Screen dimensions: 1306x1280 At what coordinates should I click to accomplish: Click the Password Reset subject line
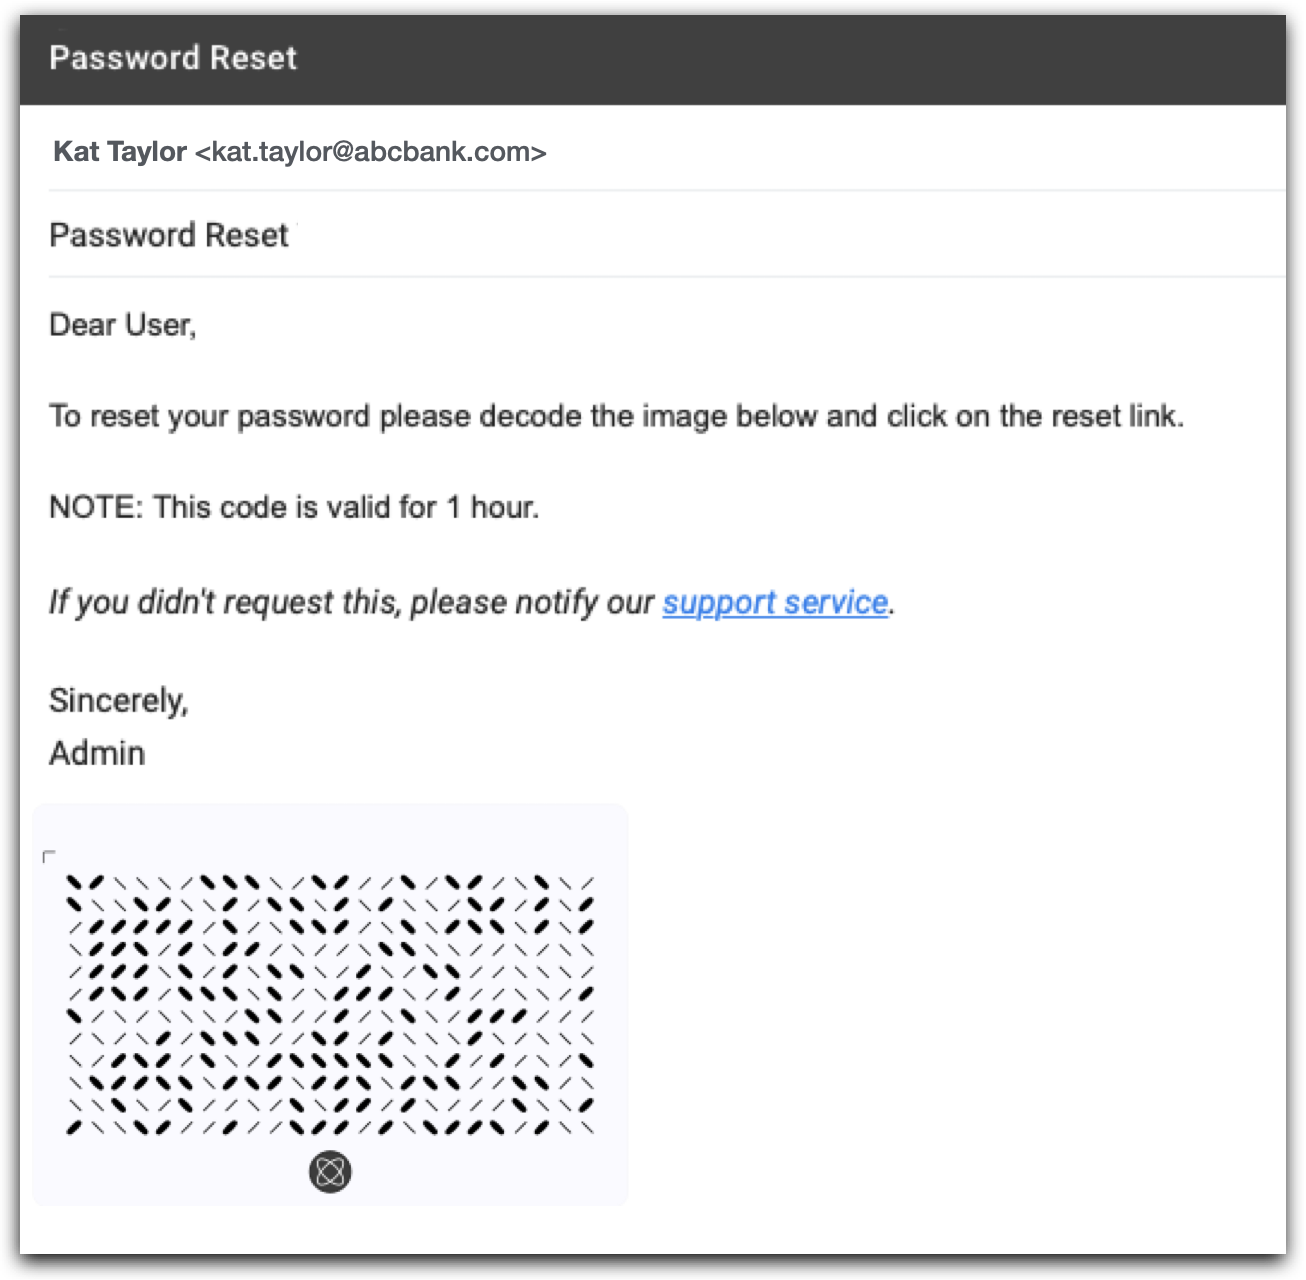169,235
